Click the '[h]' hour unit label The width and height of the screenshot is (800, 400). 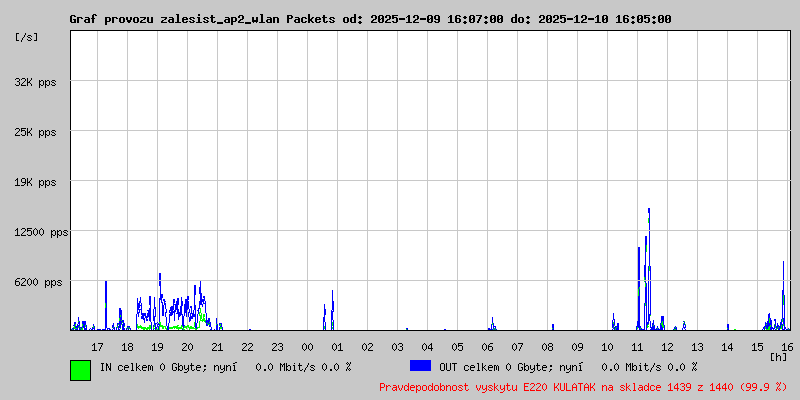pyautogui.click(x=779, y=356)
